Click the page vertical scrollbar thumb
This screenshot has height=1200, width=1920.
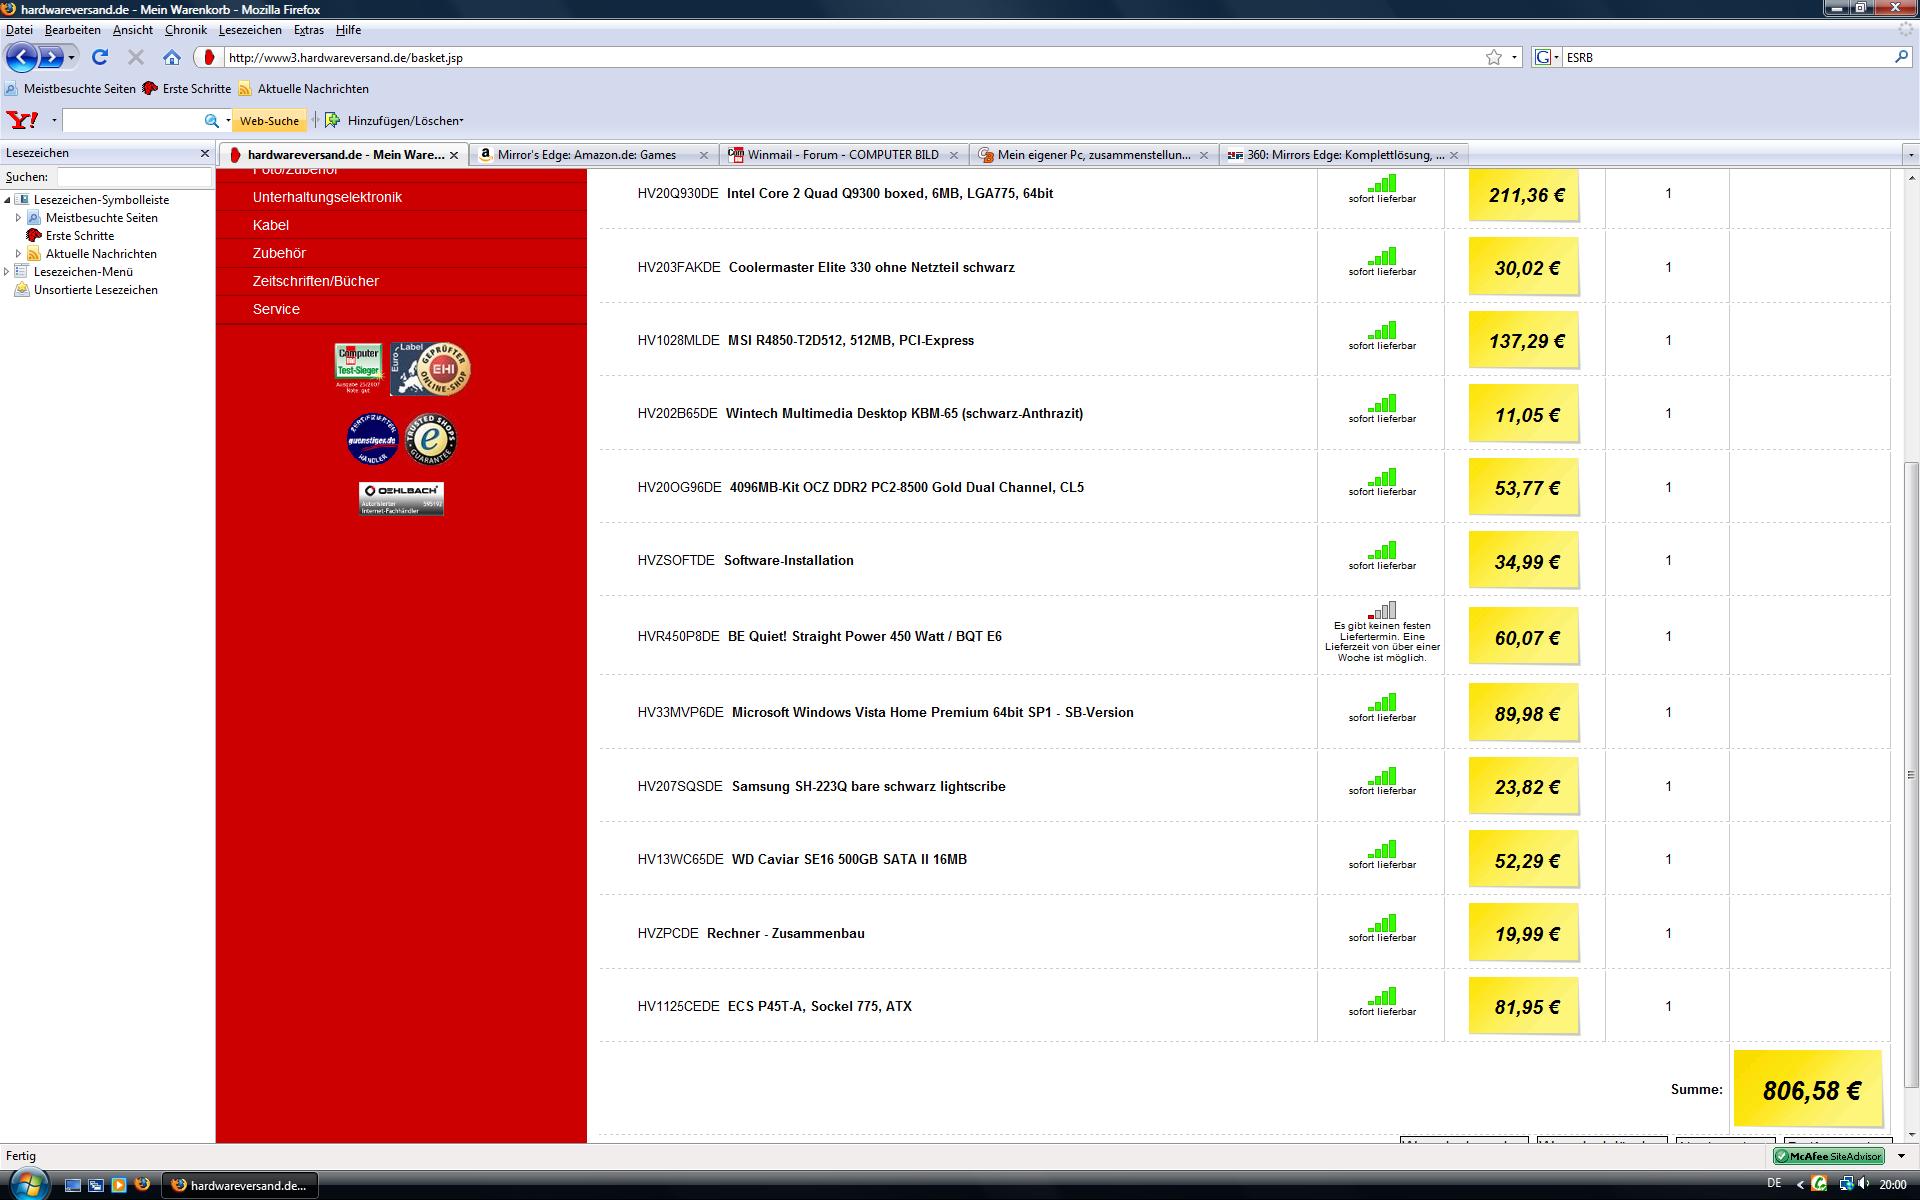coord(1911,775)
